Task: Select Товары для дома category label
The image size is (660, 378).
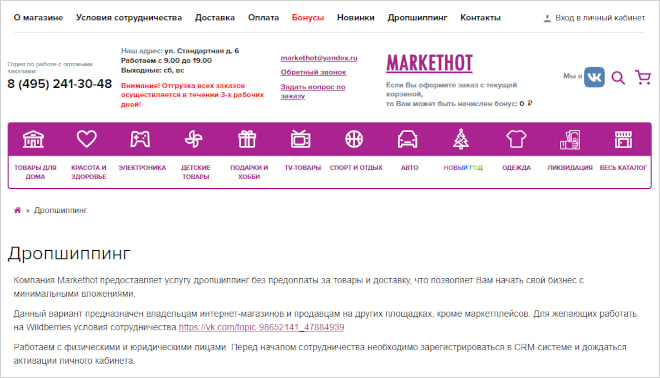Action: 35,172
